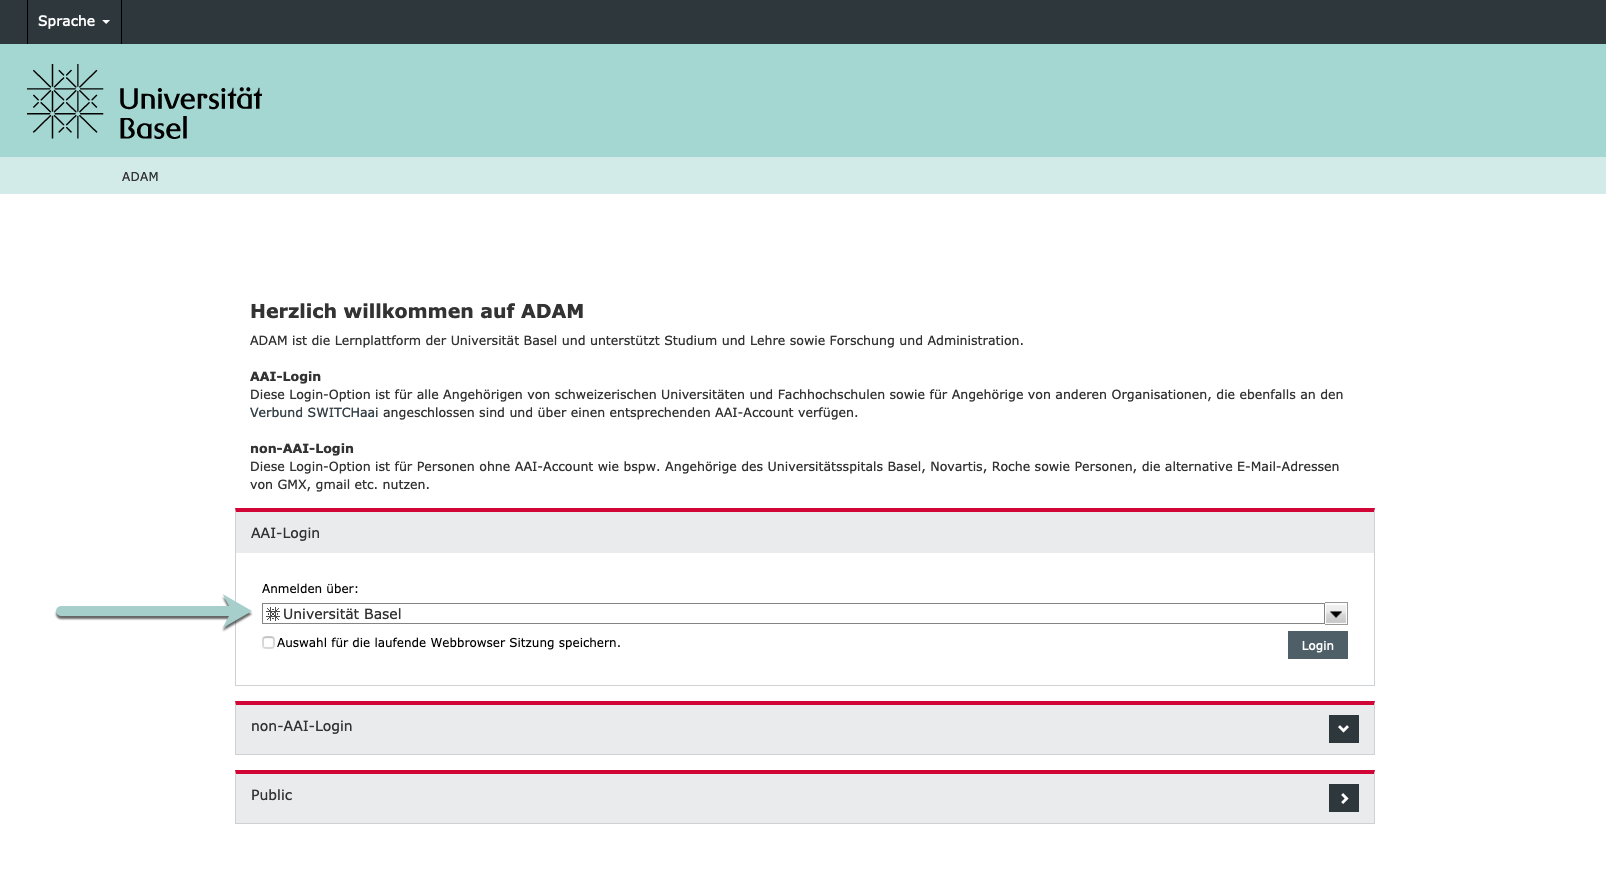Click the bold non-AAI-Login description heading
The height and width of the screenshot is (880, 1606).
tap(302, 448)
